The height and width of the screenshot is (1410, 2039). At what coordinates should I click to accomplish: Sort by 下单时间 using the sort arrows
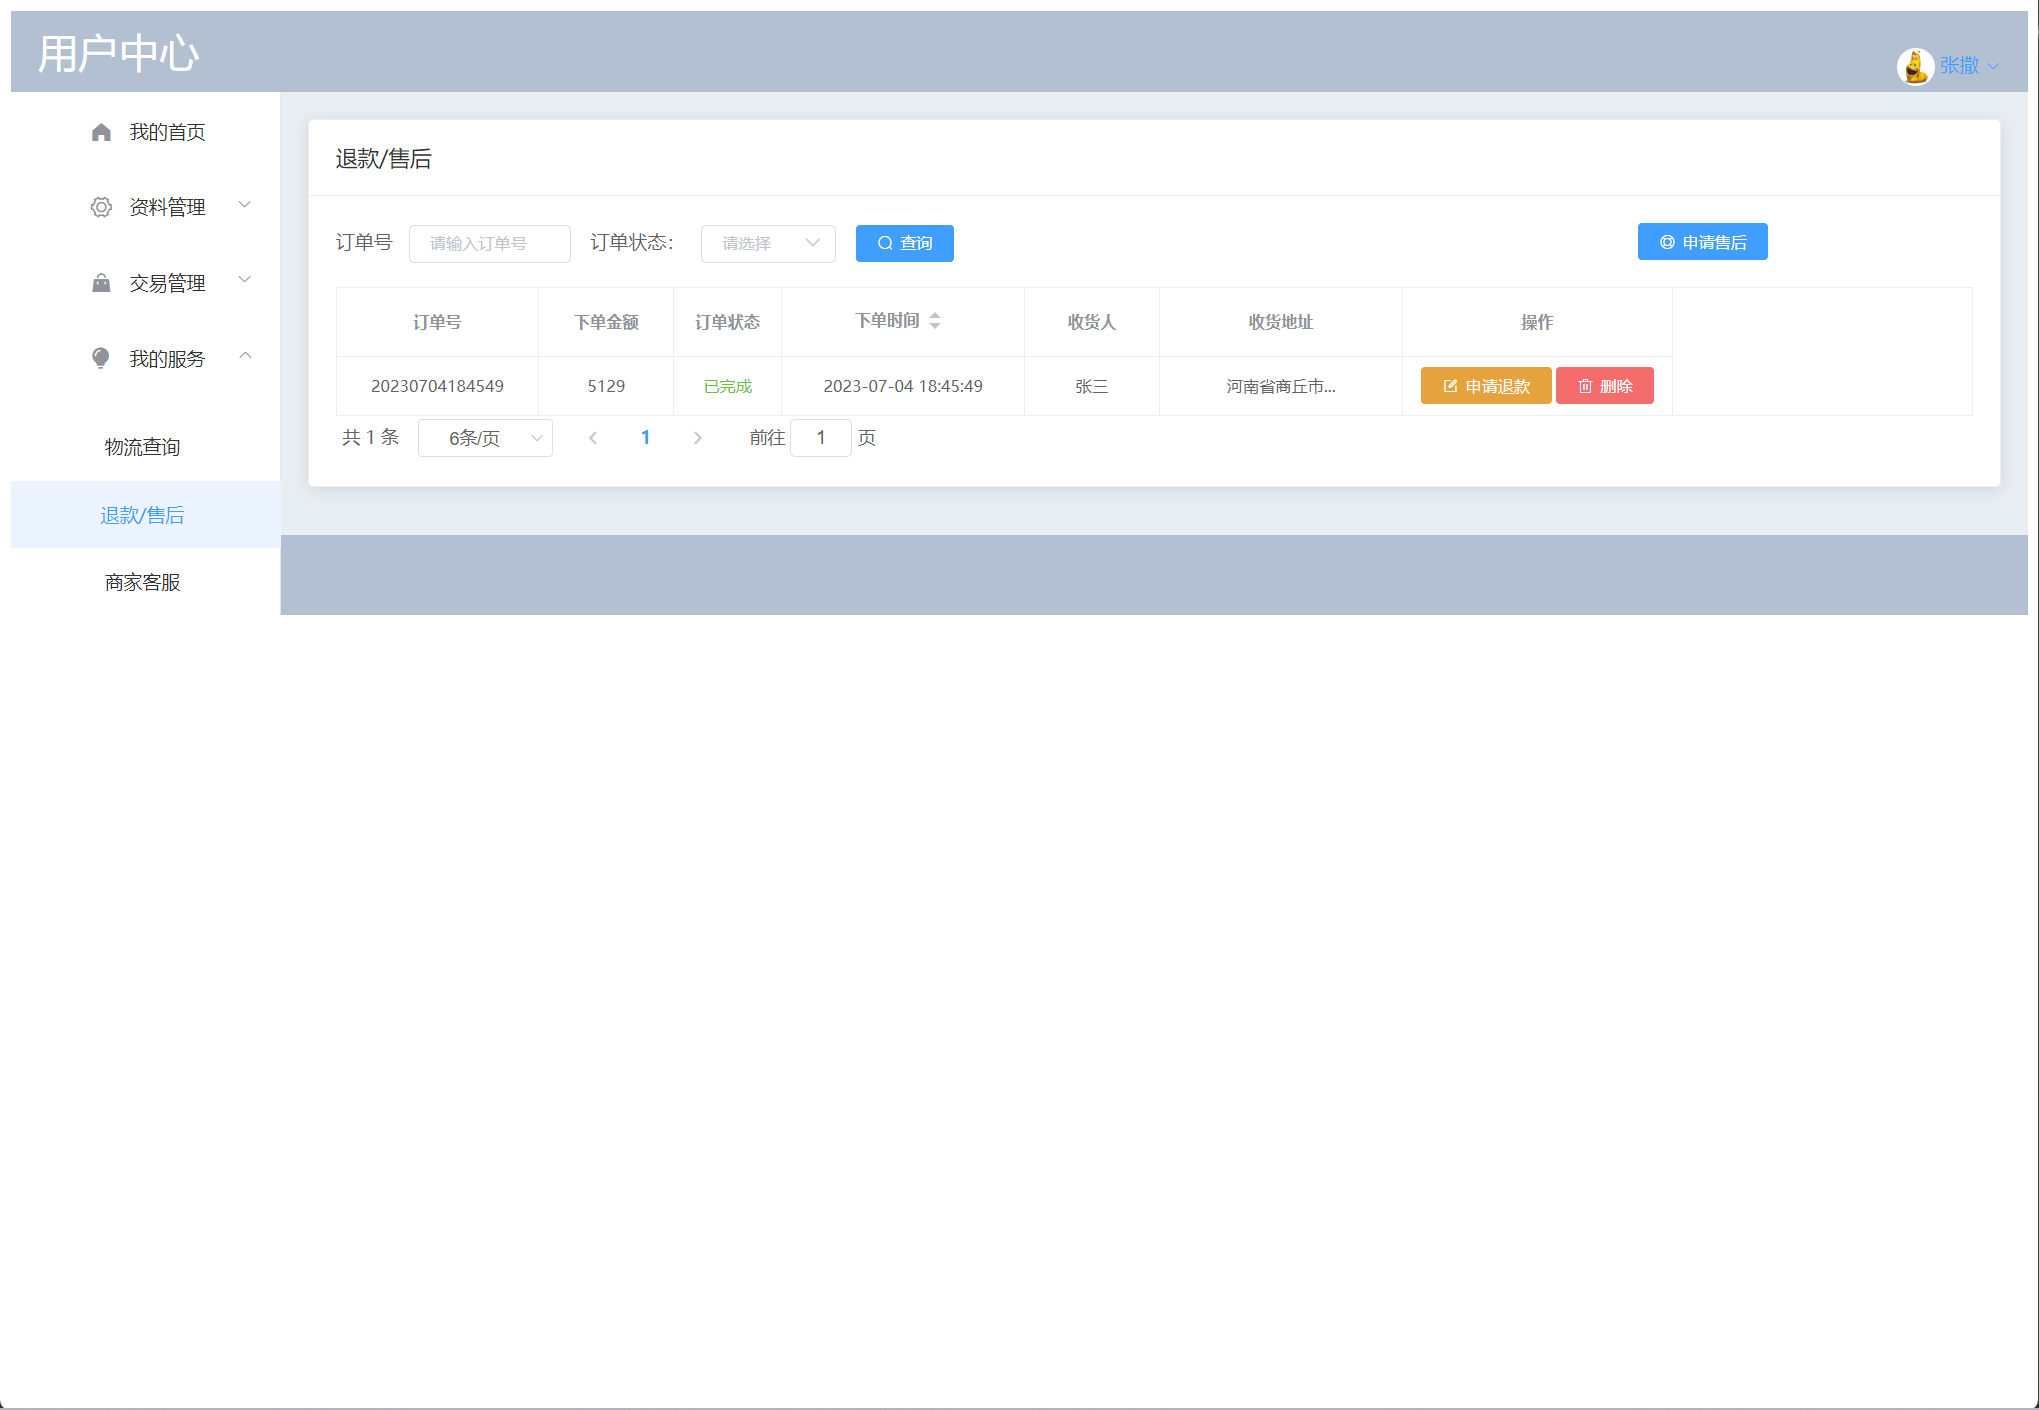tap(935, 321)
